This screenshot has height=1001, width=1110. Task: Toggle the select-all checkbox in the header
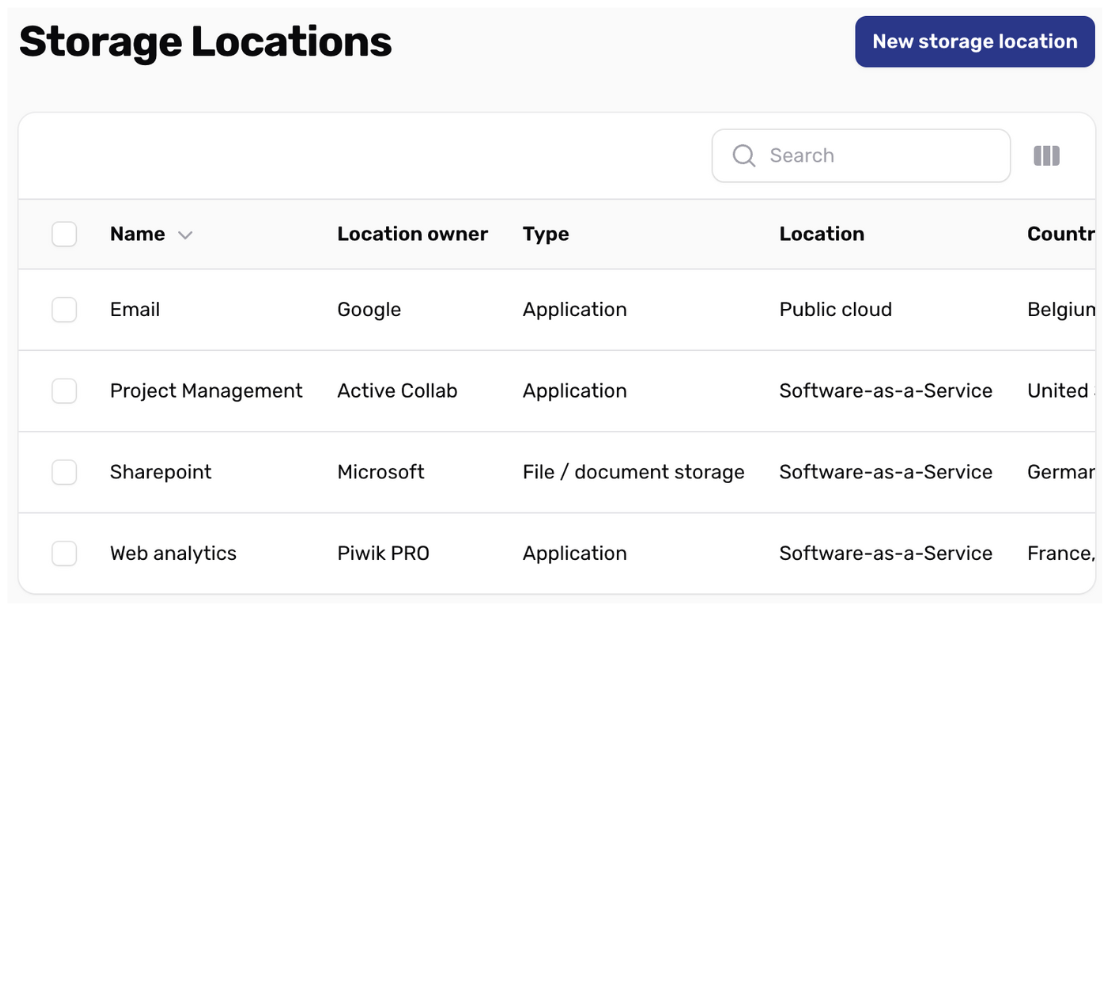pos(64,234)
